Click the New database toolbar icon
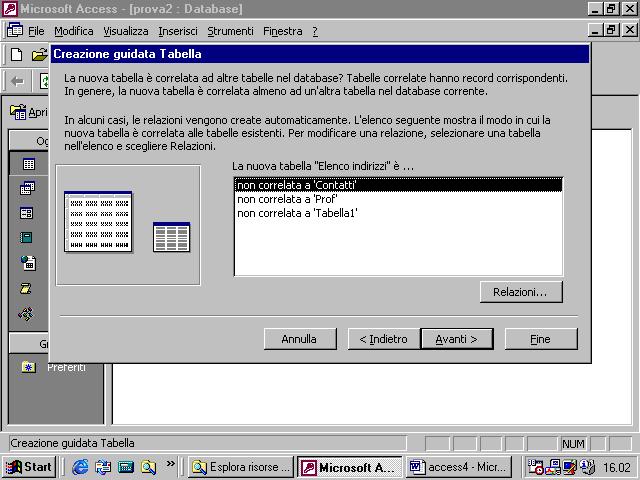Viewport: 640px width, 480px height. 17,54
